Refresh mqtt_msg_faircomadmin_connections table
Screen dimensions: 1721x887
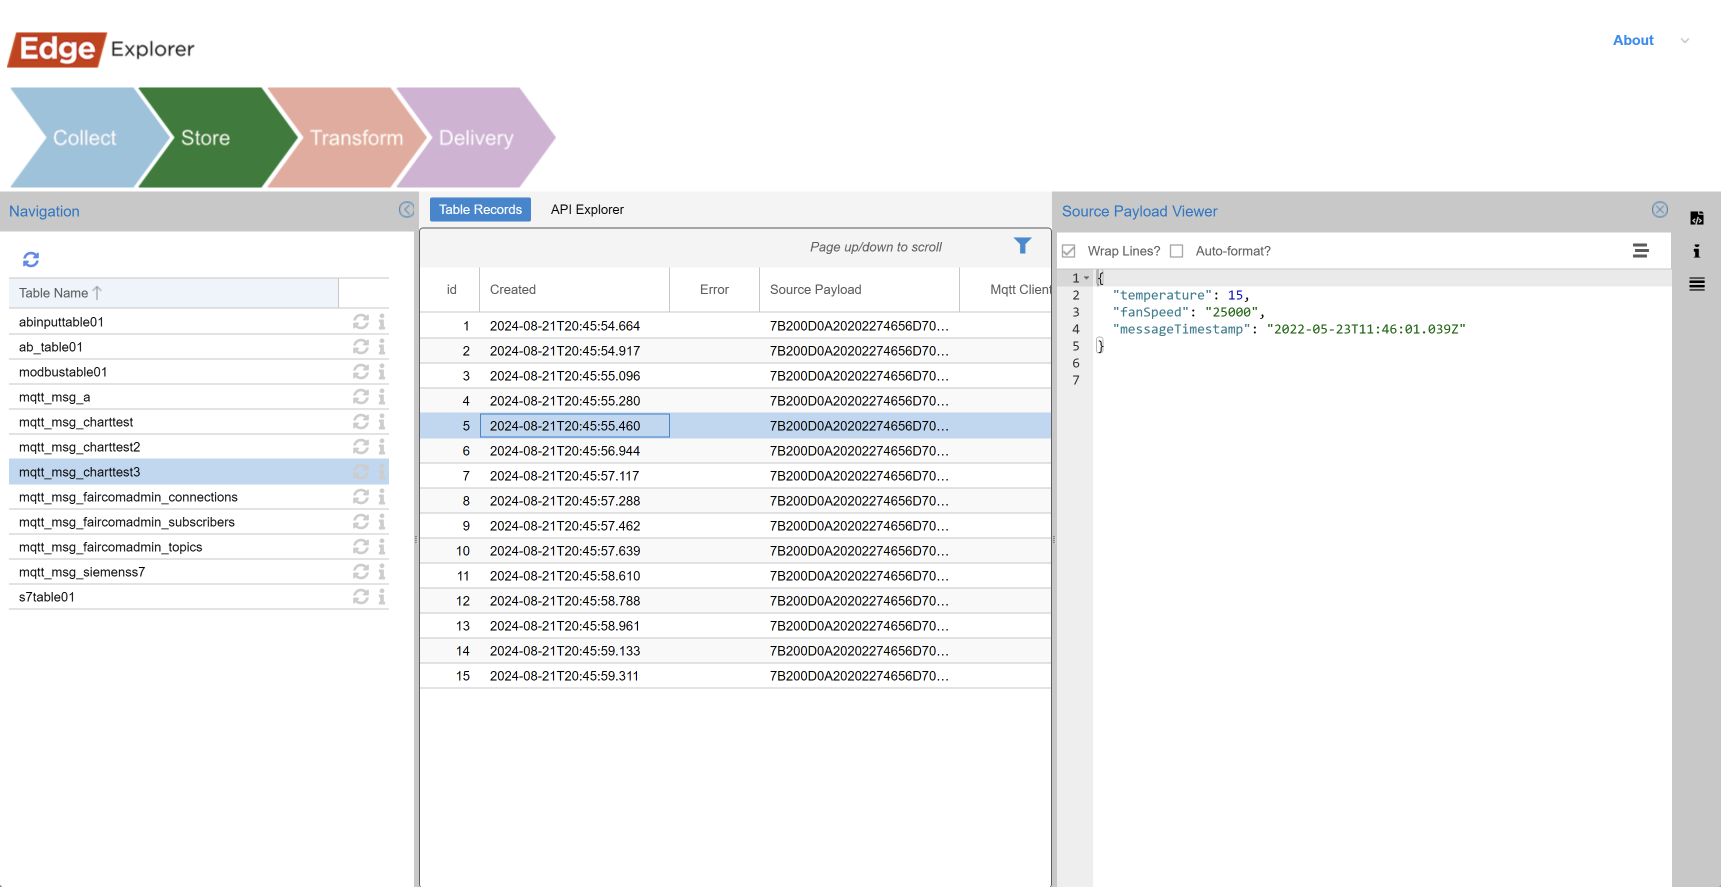tap(361, 497)
